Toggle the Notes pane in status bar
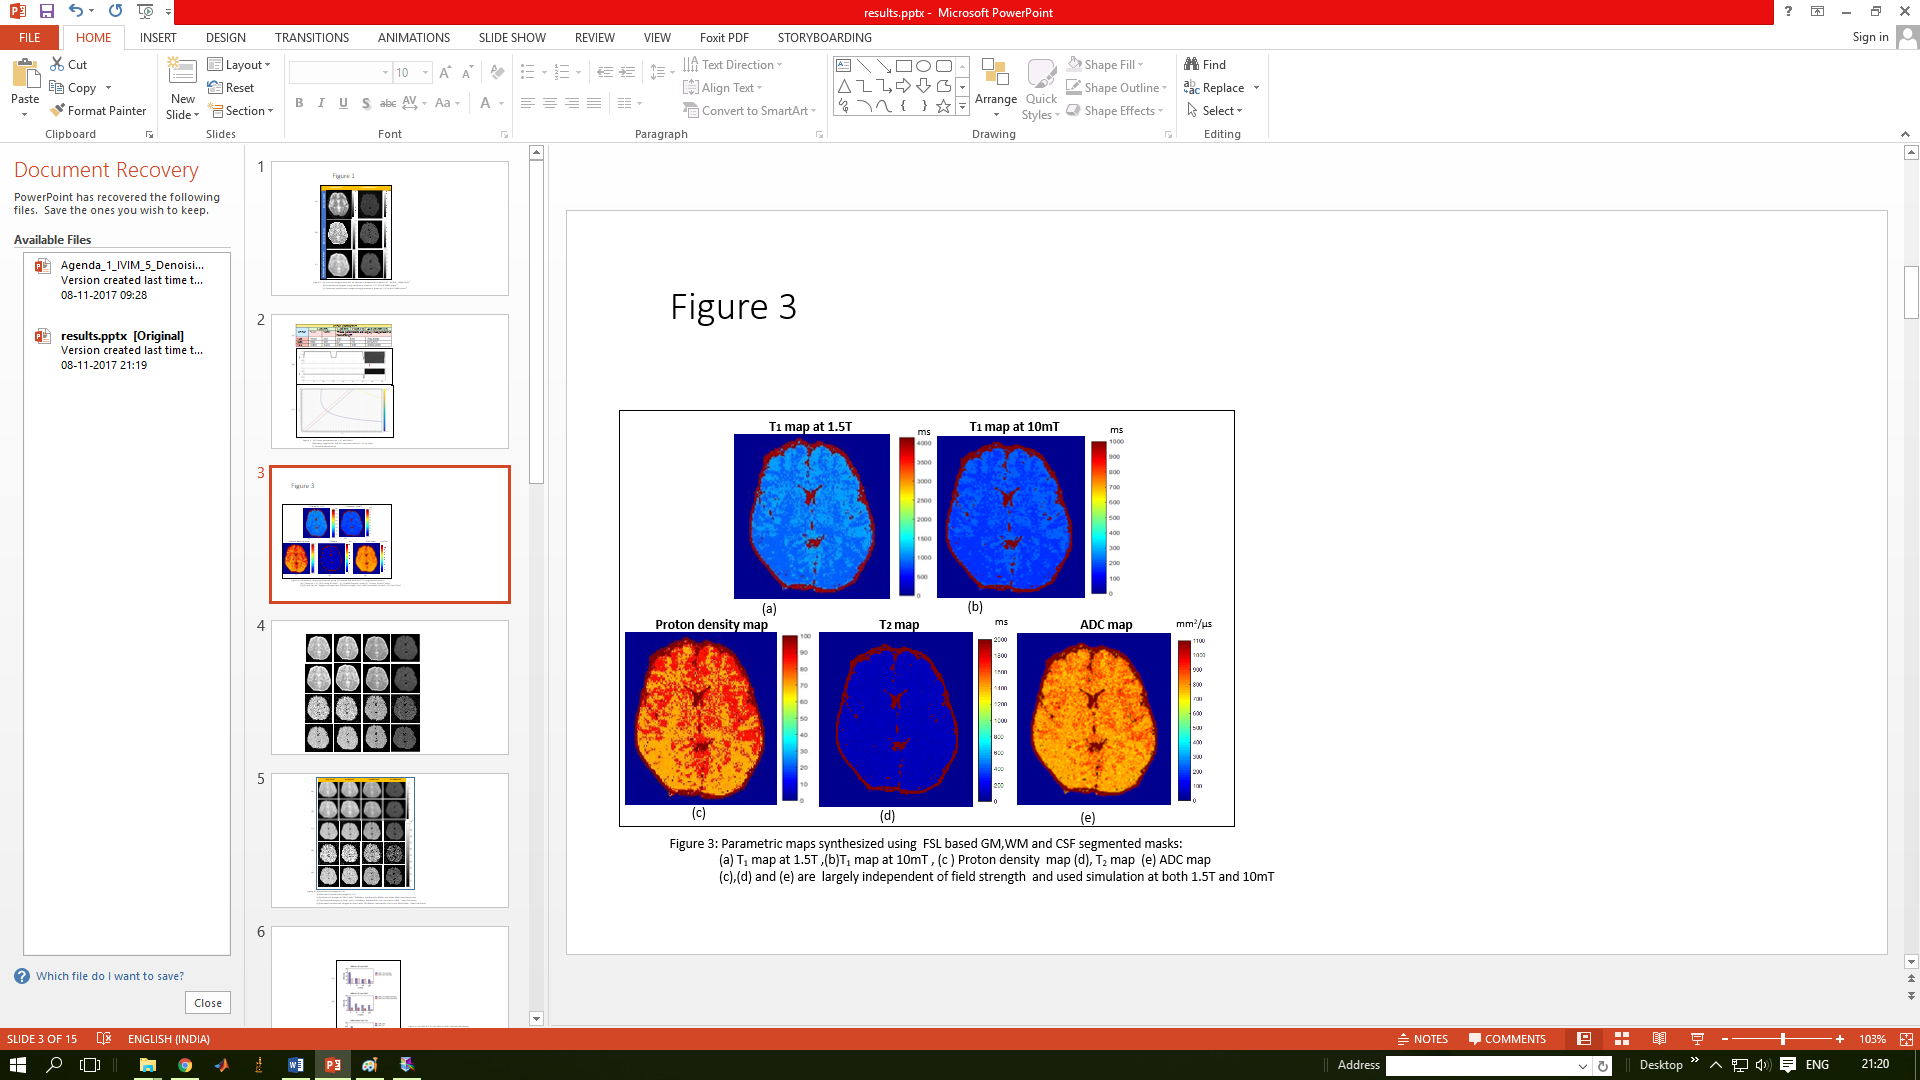Screen dimensions: 1920x1080 point(1423,1039)
